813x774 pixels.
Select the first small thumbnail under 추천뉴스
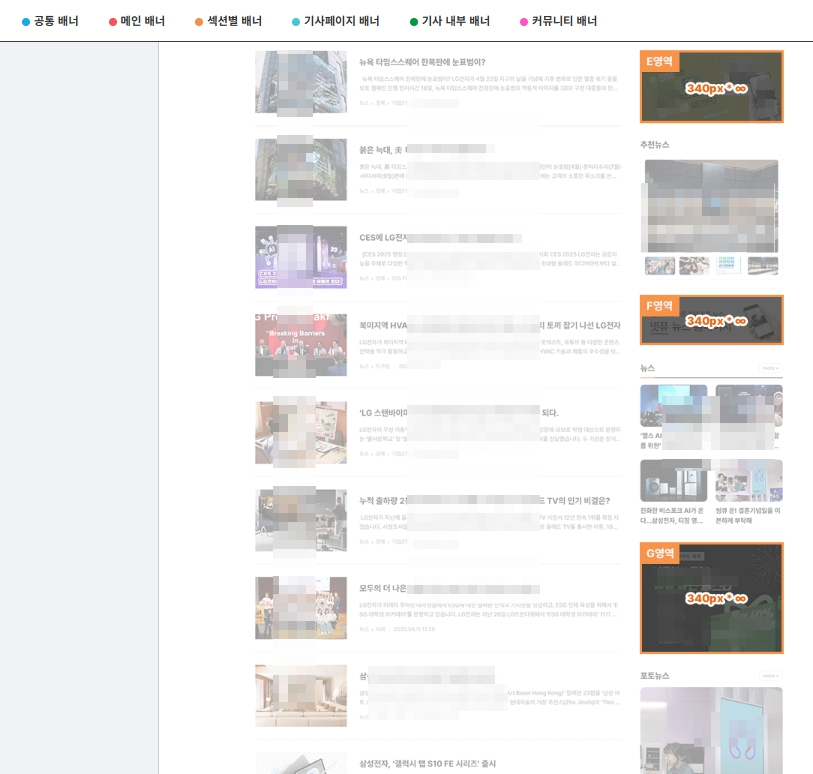[x=660, y=265]
